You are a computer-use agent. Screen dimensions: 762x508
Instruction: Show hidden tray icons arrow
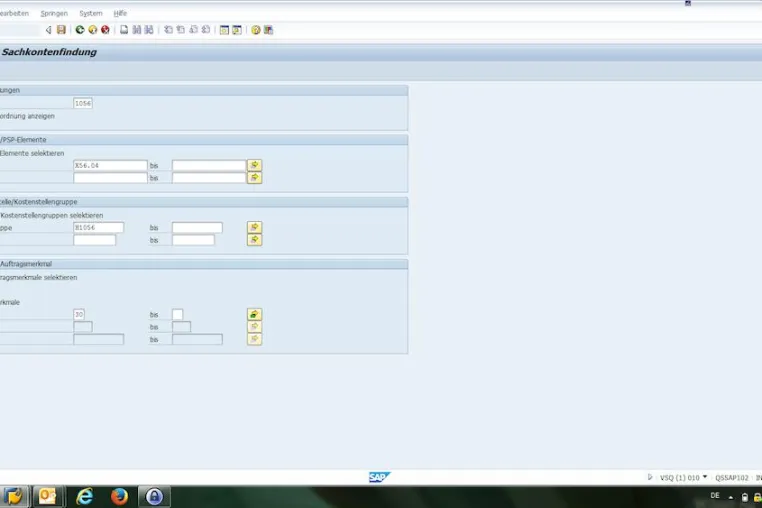coord(730,497)
